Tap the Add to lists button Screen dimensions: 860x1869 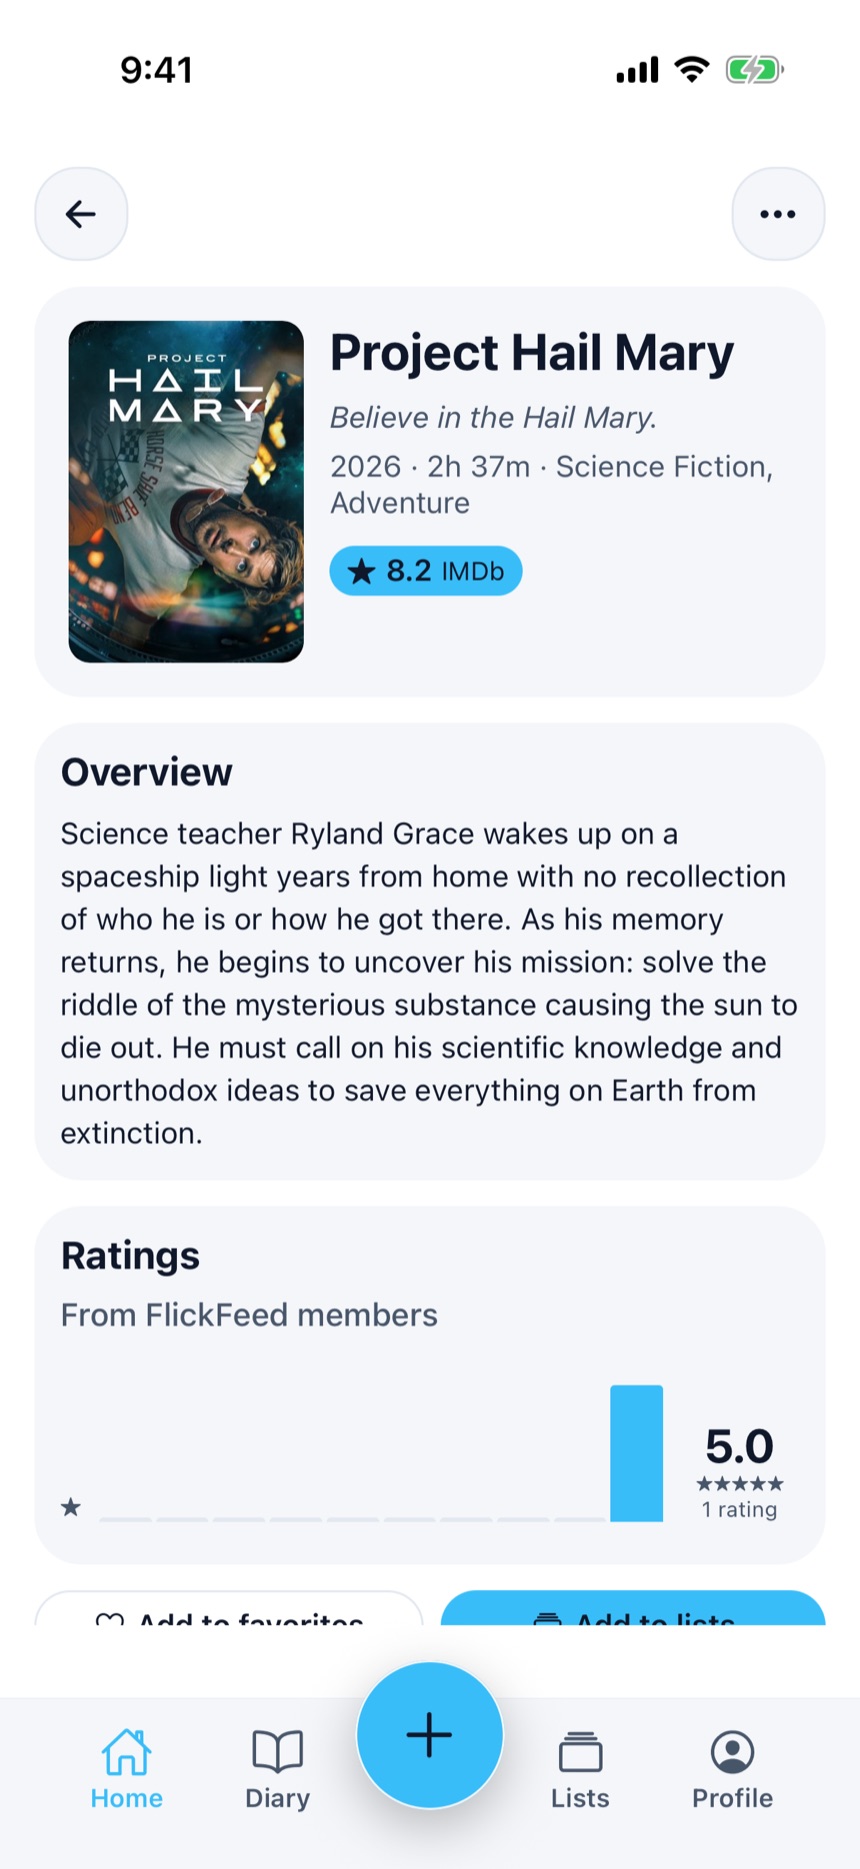point(633,1608)
